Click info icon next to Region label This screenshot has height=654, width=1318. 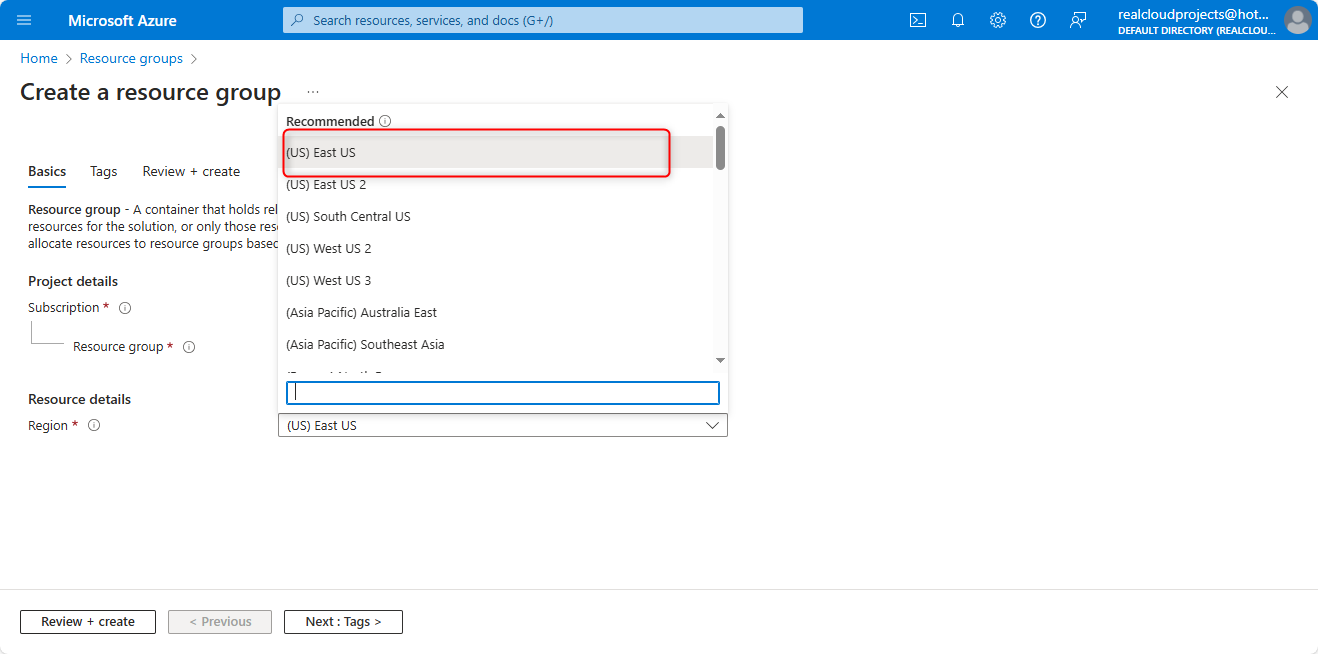click(x=94, y=426)
